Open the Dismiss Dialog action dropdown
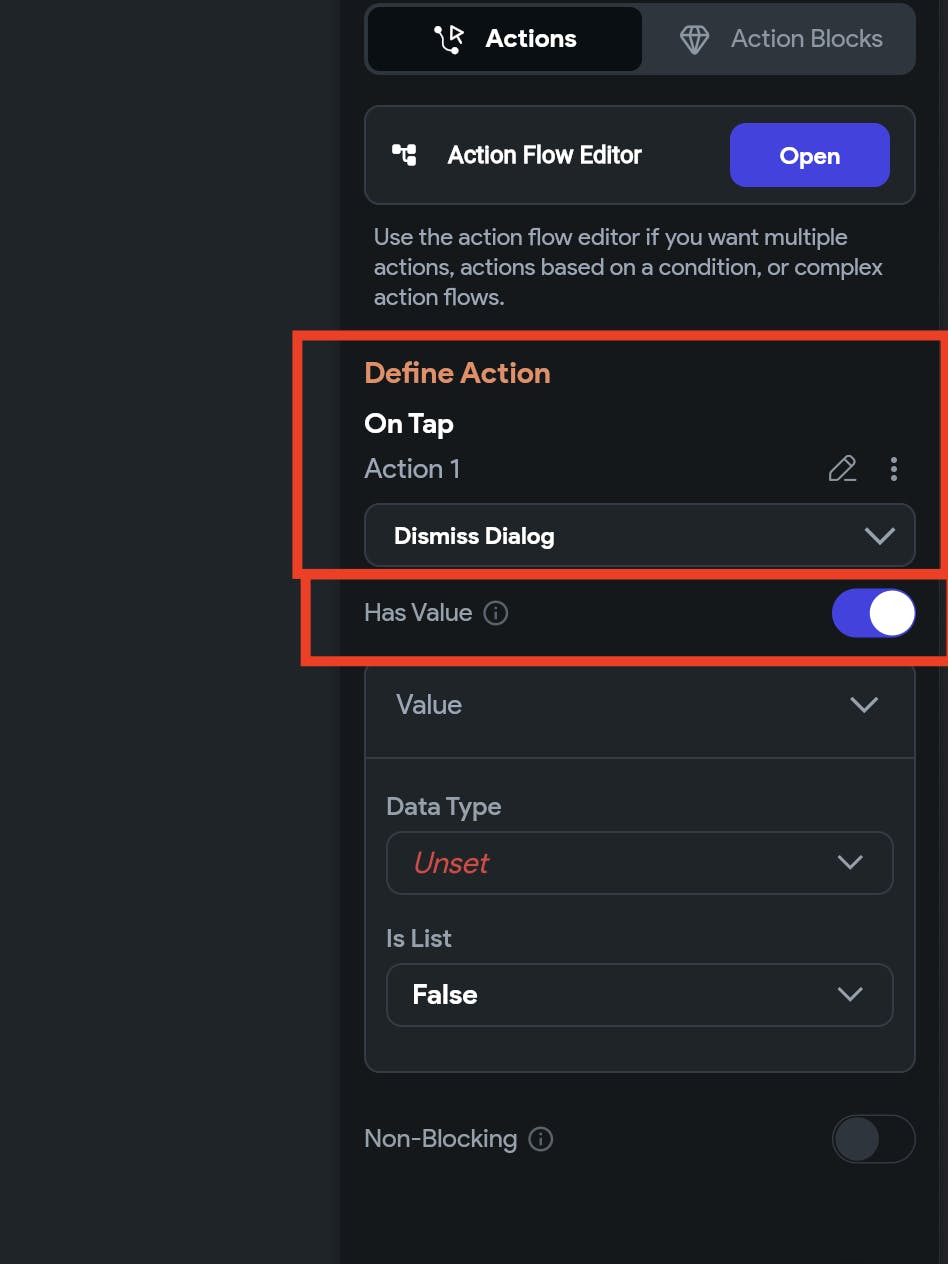This screenshot has height=1264, width=948. (x=639, y=536)
